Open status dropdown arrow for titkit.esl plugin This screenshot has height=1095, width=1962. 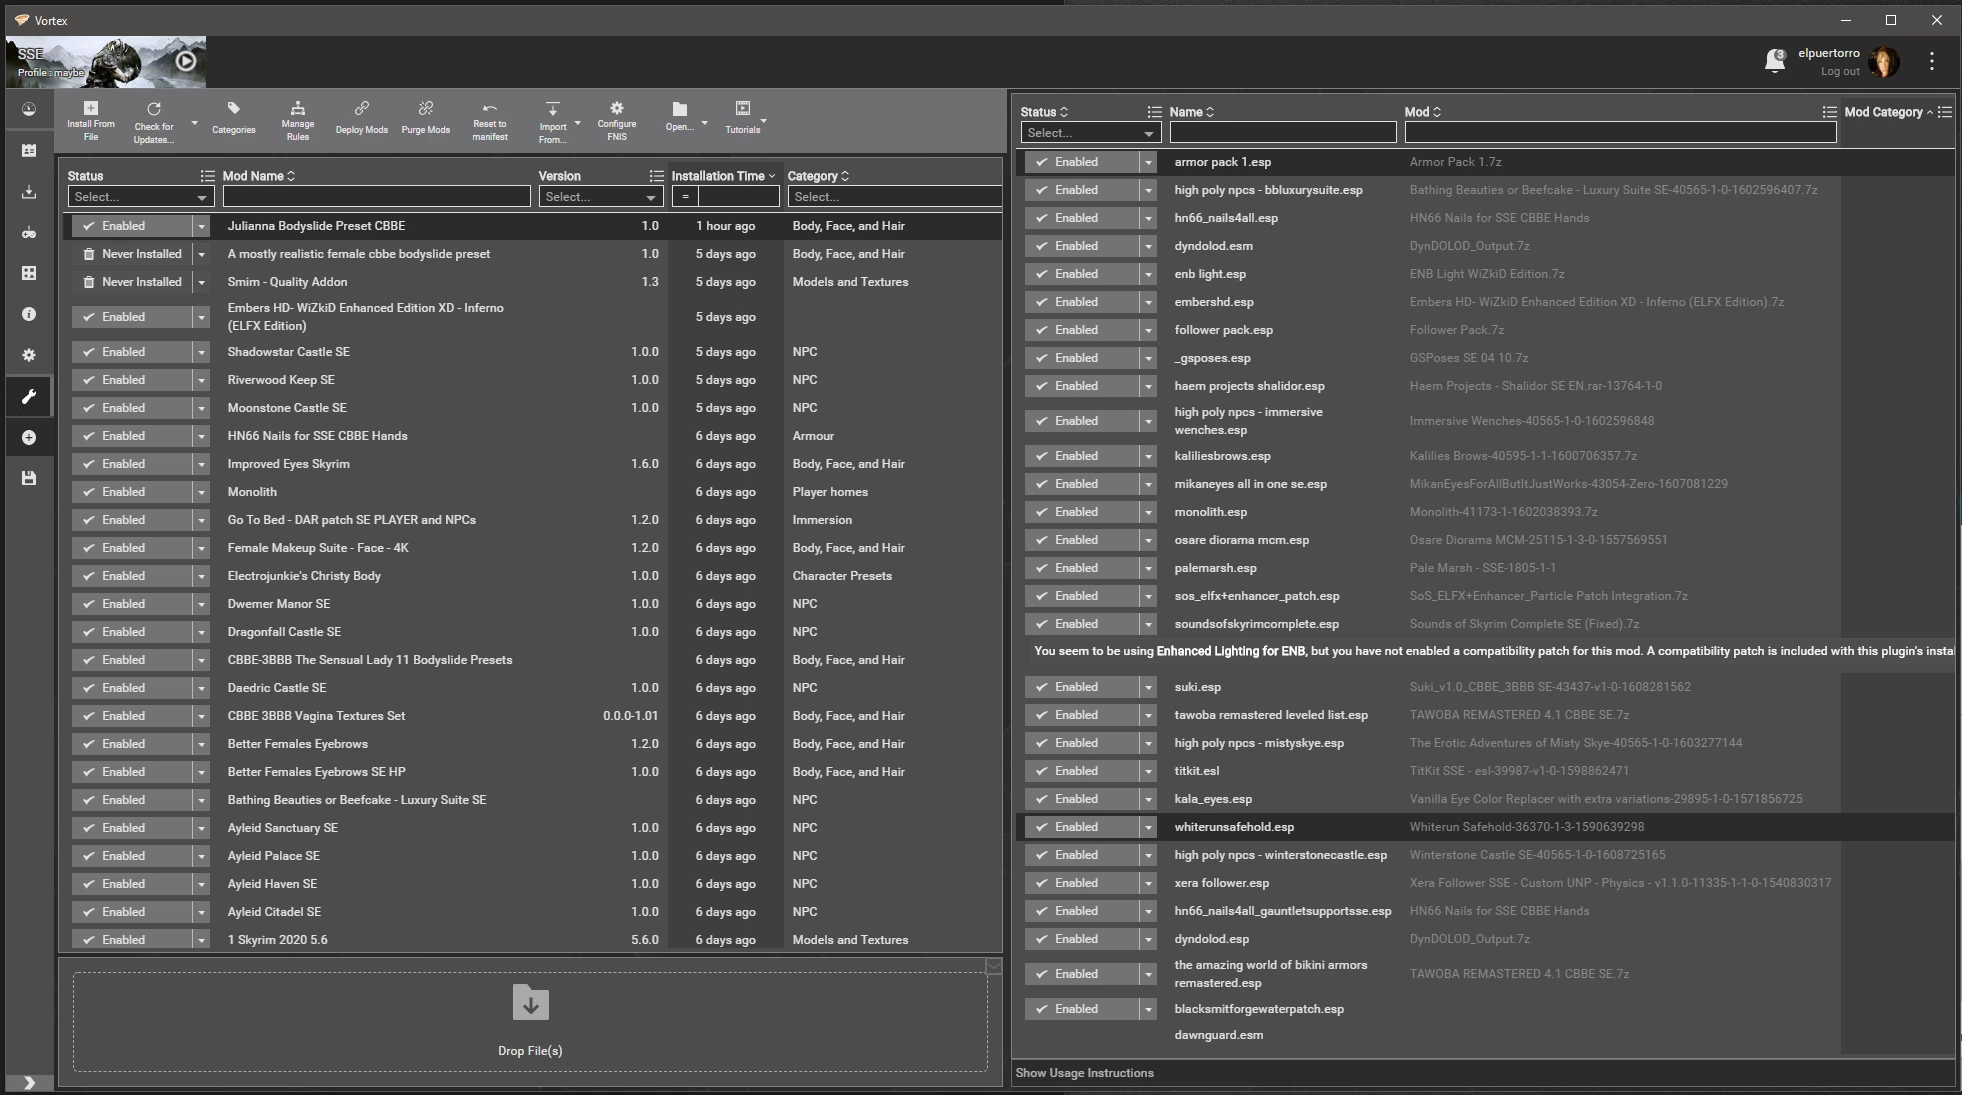[1148, 771]
